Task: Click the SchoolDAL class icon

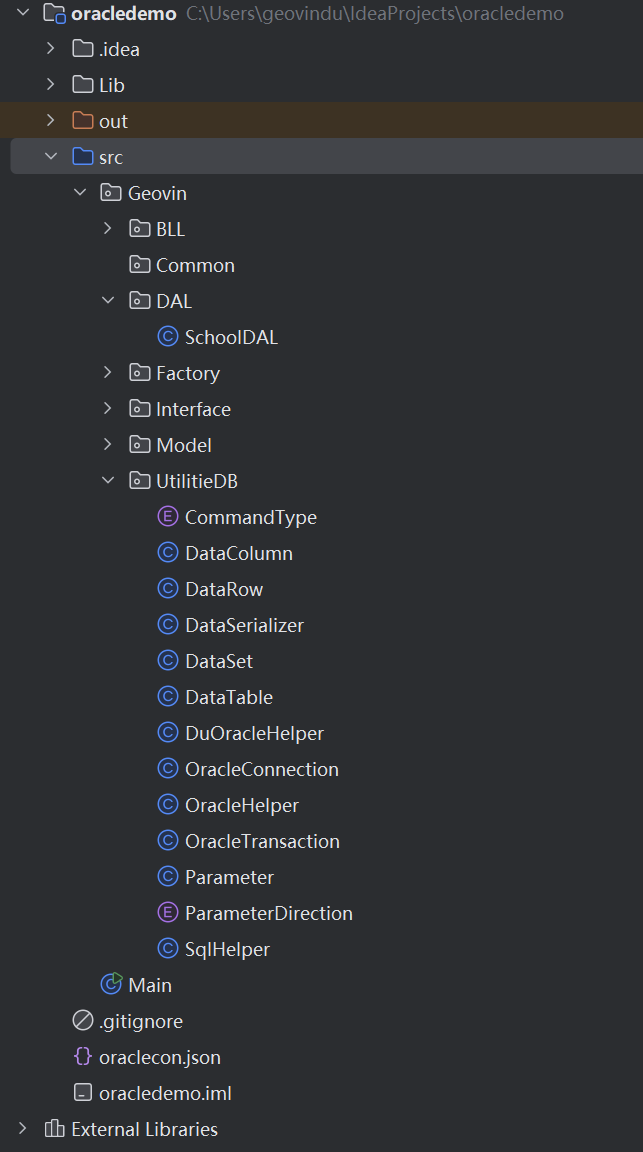Action: (x=168, y=337)
